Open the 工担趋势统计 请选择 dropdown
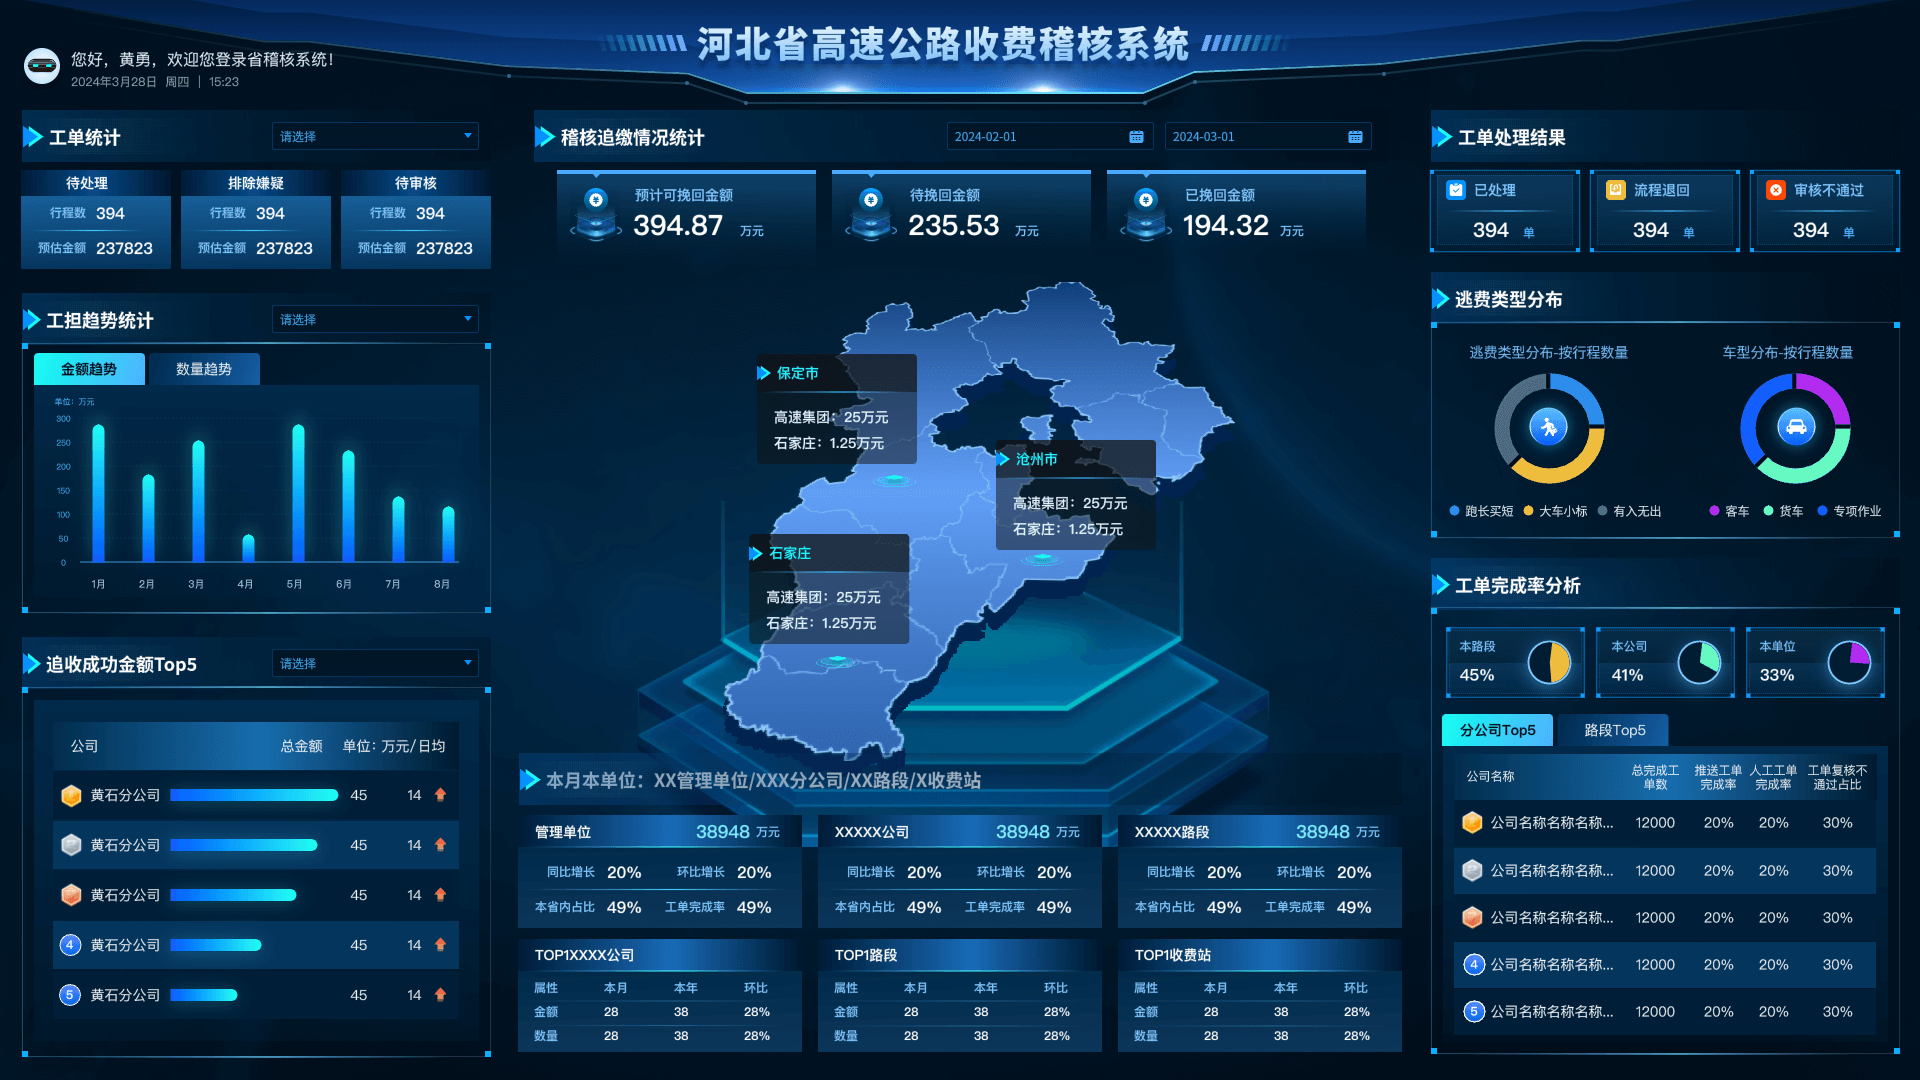 [375, 319]
